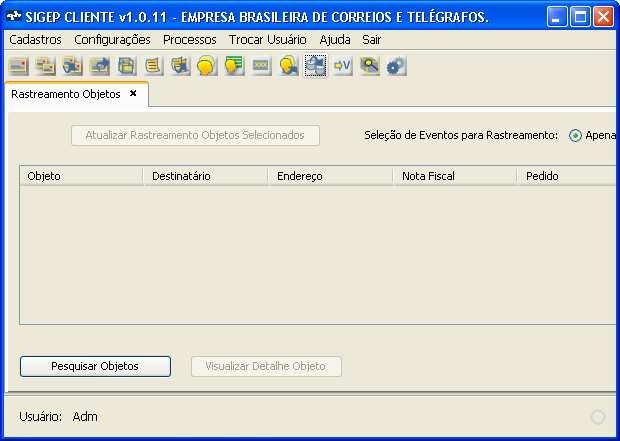Screen dimensions: 620x441
Task: Click Sair in the menu bar
Action: 371,40
